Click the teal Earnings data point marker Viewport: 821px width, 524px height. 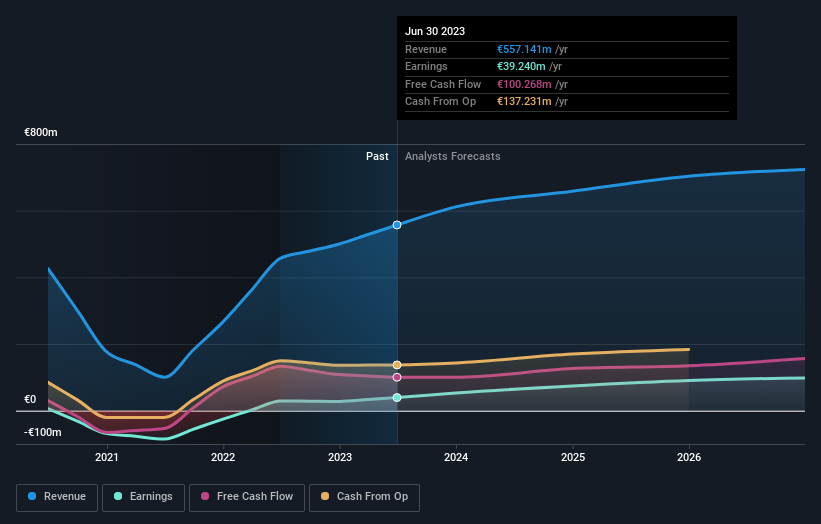397,397
